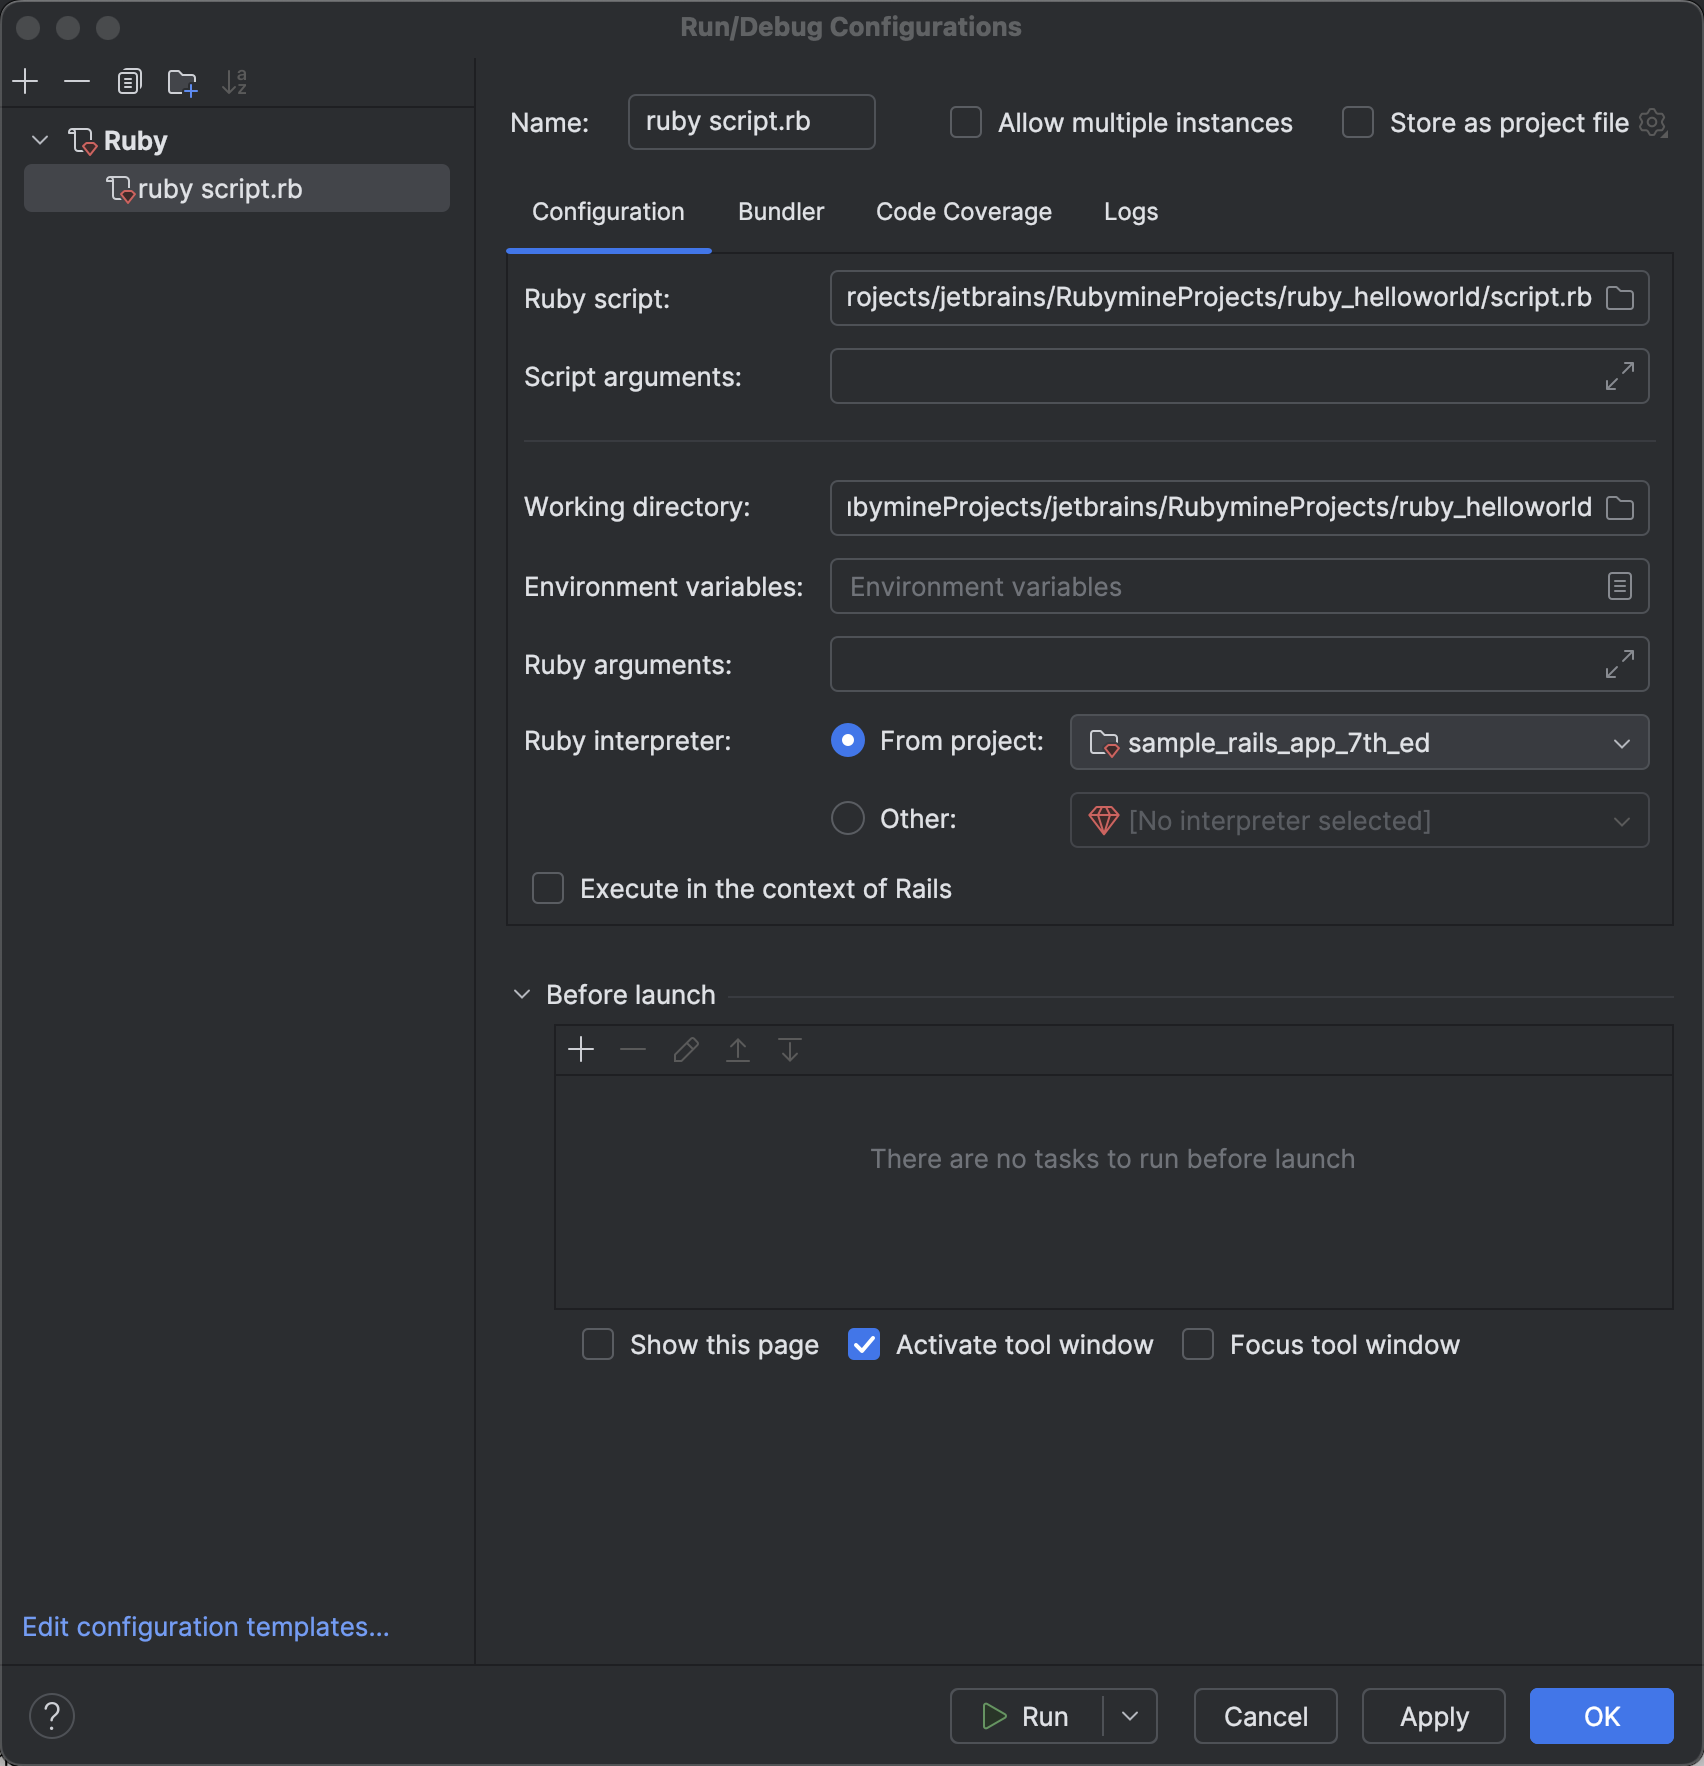
Task: Click the Add New Configuration plus icon
Action: click(25, 81)
